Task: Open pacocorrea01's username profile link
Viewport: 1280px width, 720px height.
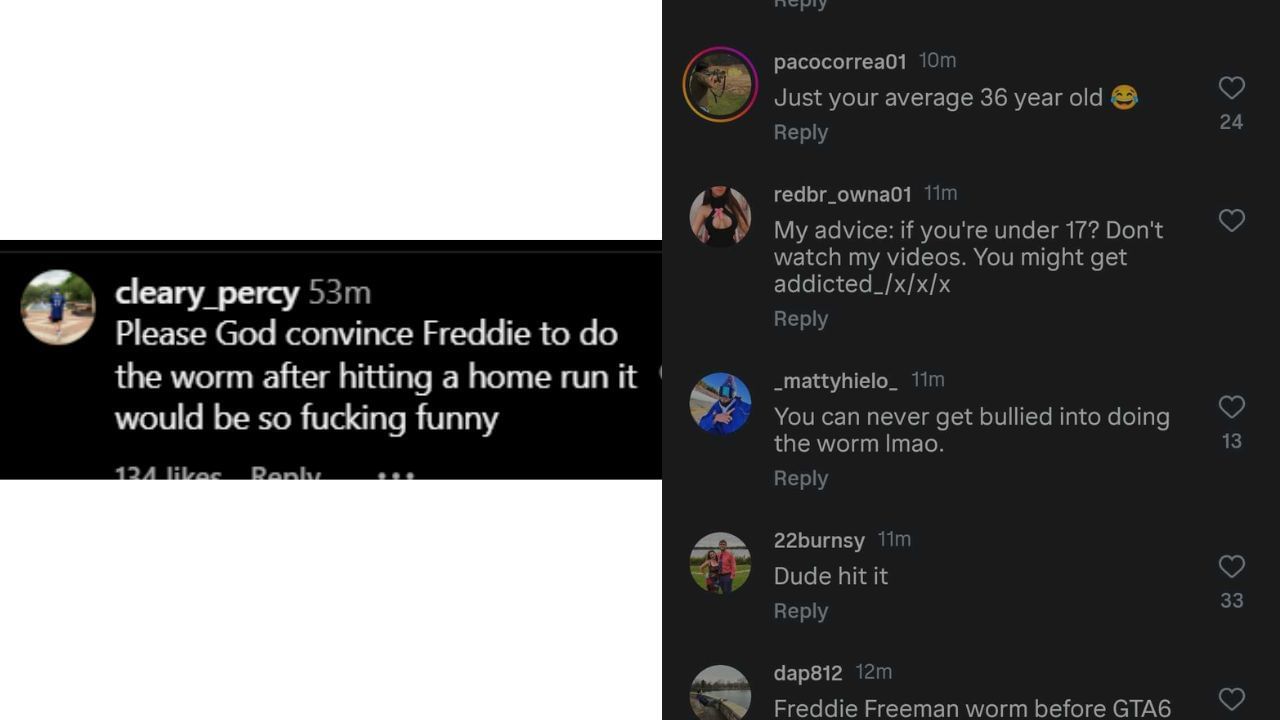Action: pyautogui.click(x=840, y=61)
